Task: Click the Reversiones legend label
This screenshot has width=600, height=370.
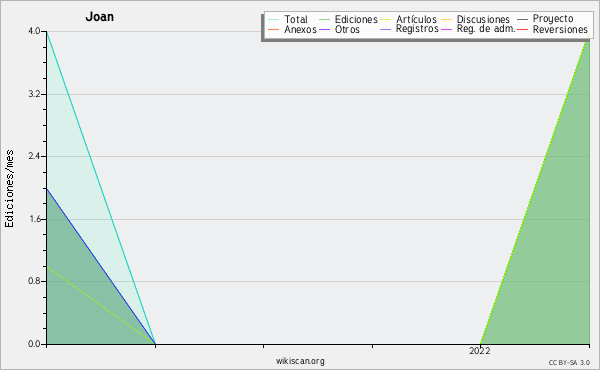Action: (x=560, y=29)
